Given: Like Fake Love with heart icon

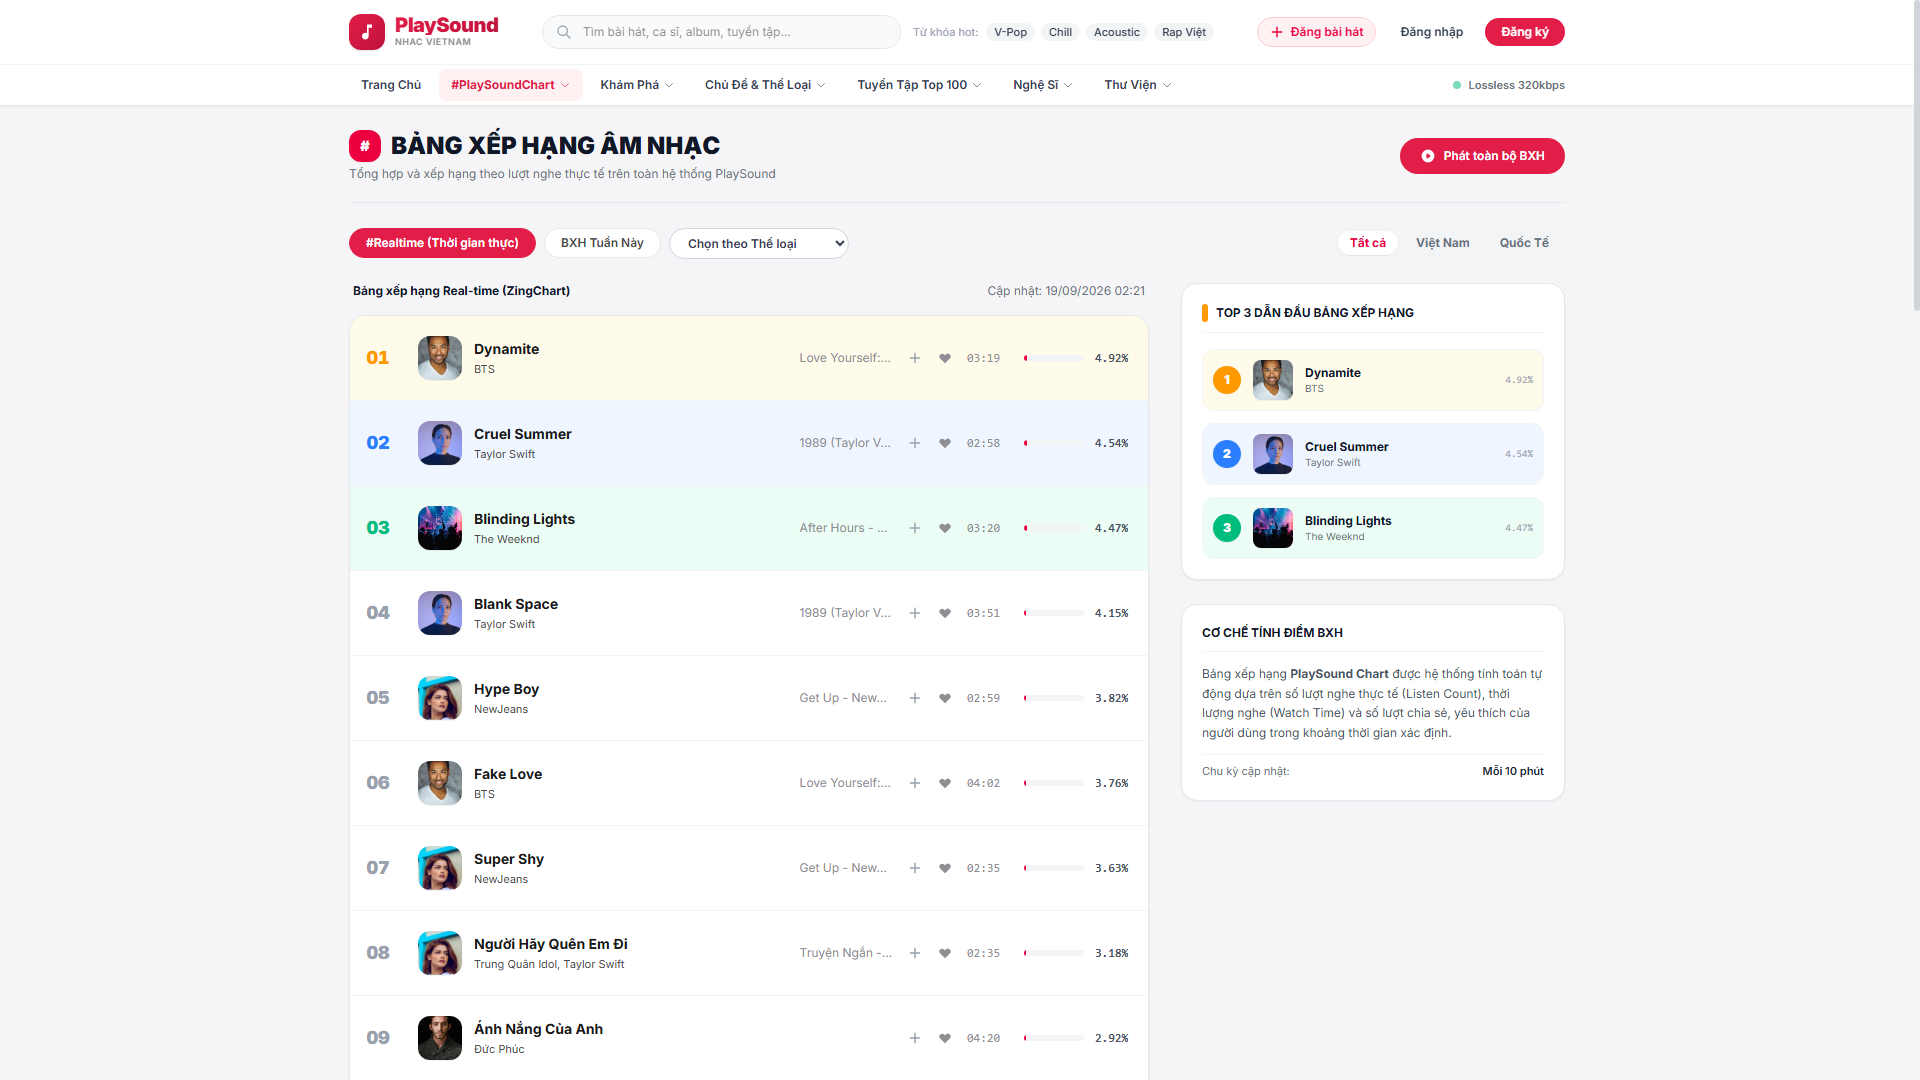Looking at the screenshot, I should (x=945, y=783).
